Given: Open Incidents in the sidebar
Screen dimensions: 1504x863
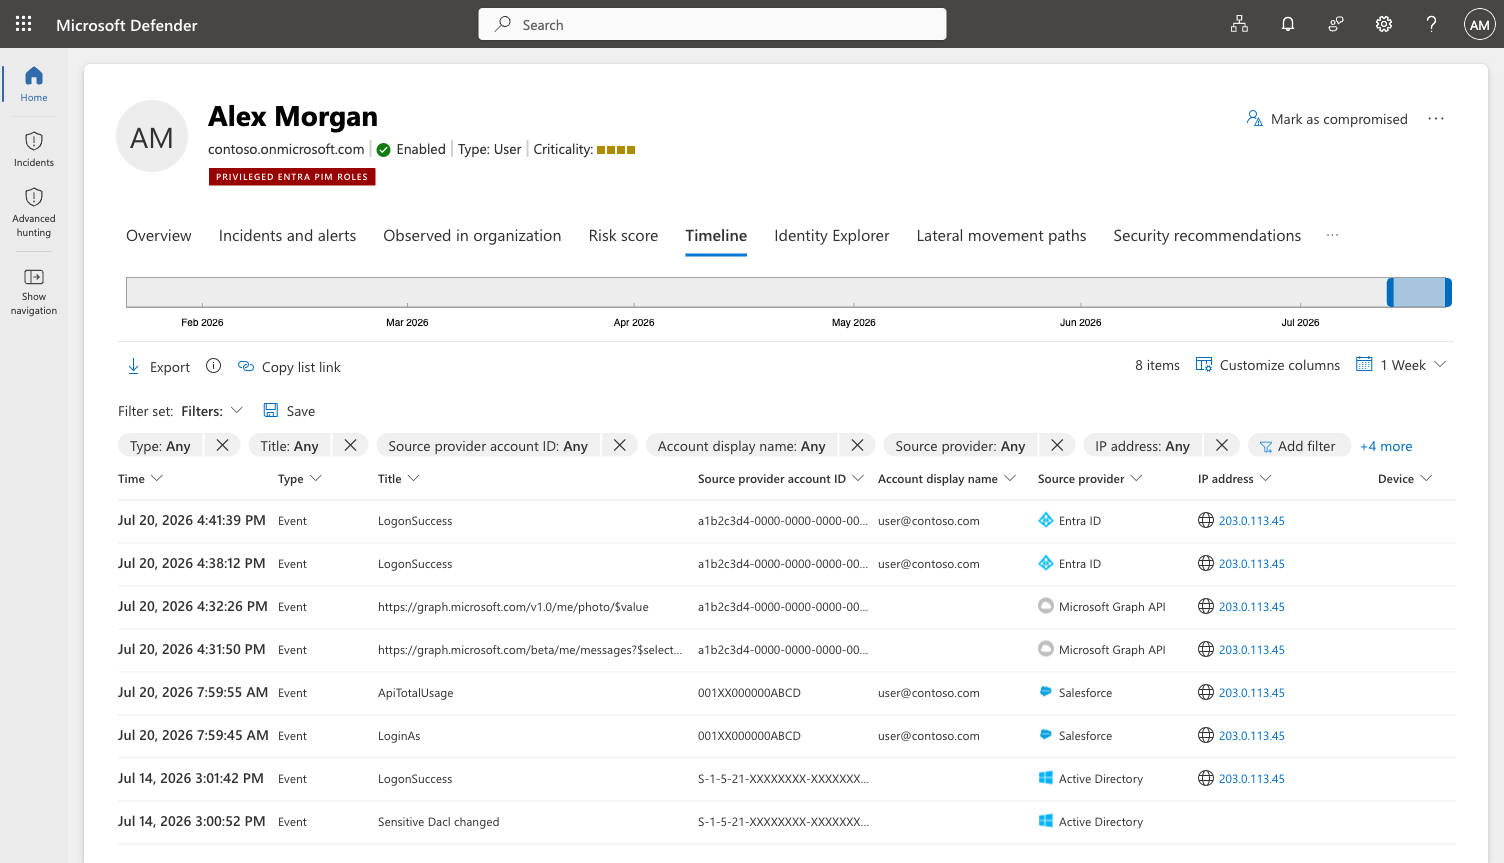Looking at the screenshot, I should (x=34, y=149).
